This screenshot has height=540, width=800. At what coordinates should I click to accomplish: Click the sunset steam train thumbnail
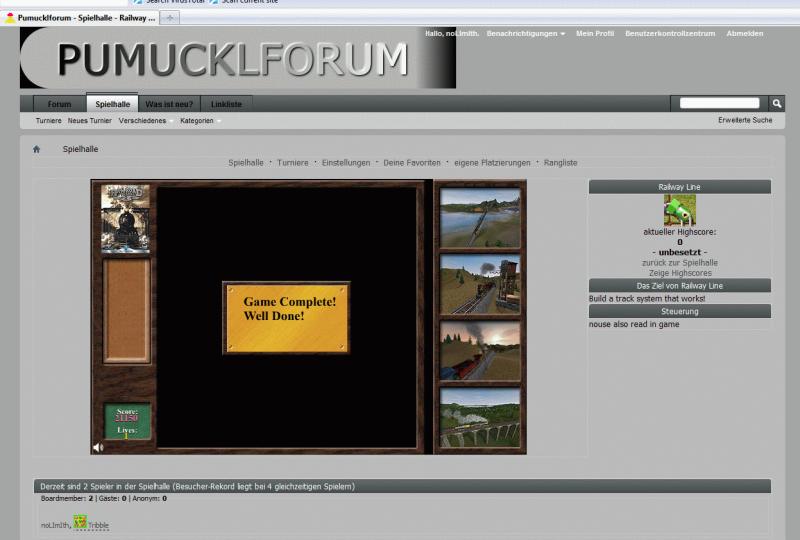[x=480, y=351]
